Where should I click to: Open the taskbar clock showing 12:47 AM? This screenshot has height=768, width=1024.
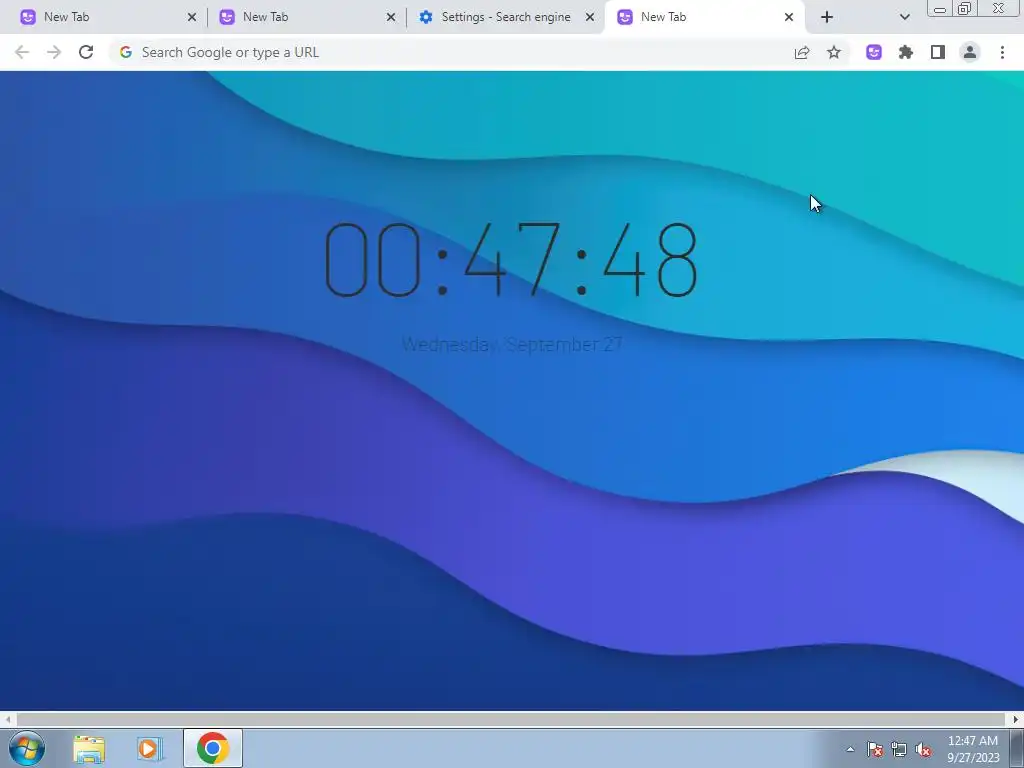[x=972, y=749]
